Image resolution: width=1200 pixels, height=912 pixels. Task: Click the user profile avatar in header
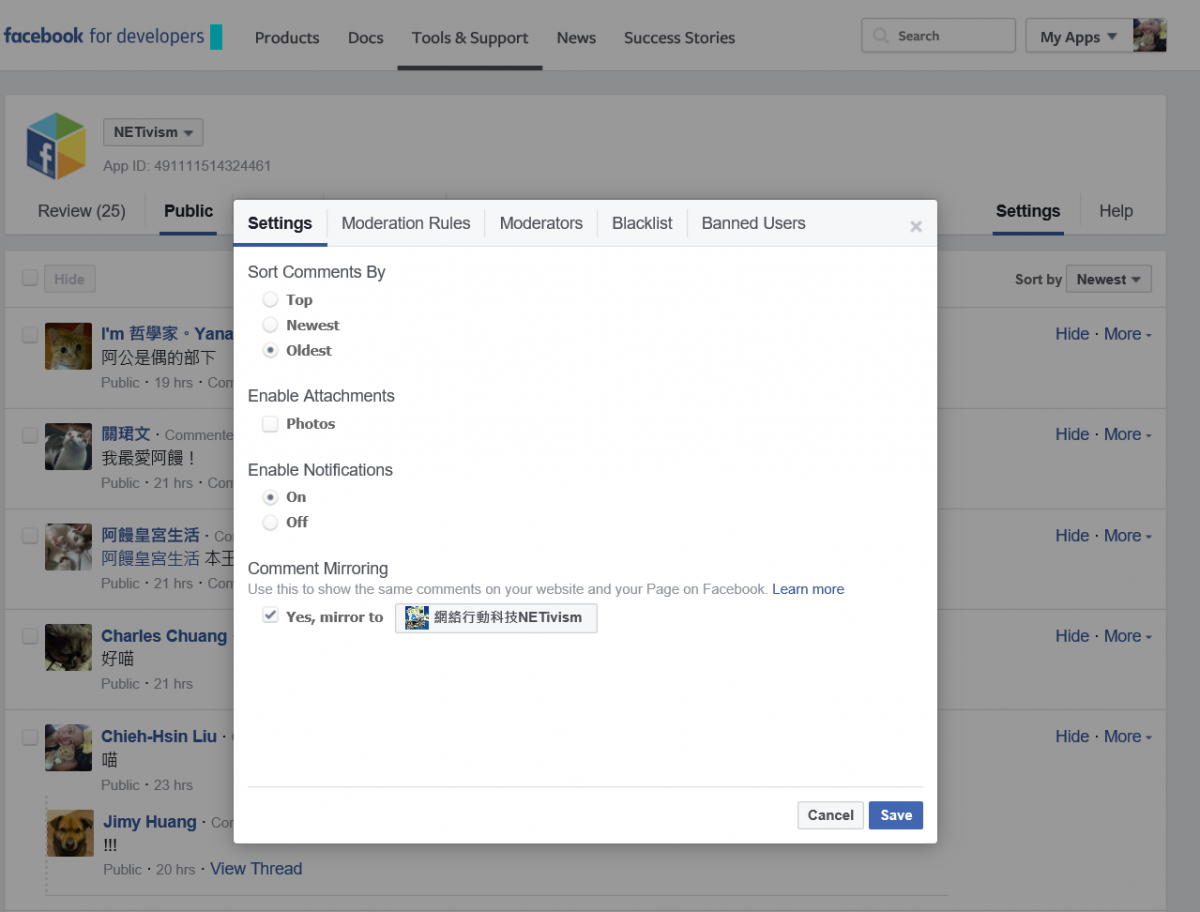coord(1150,36)
